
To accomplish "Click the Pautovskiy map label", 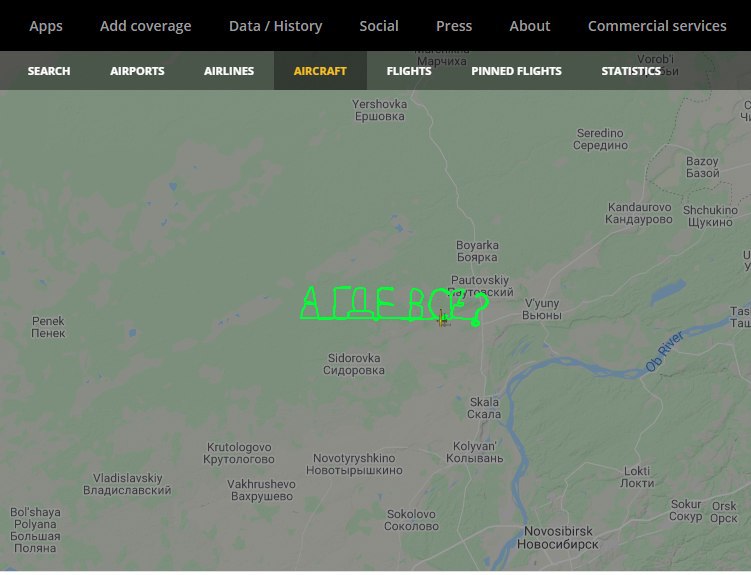I will (x=480, y=286).
